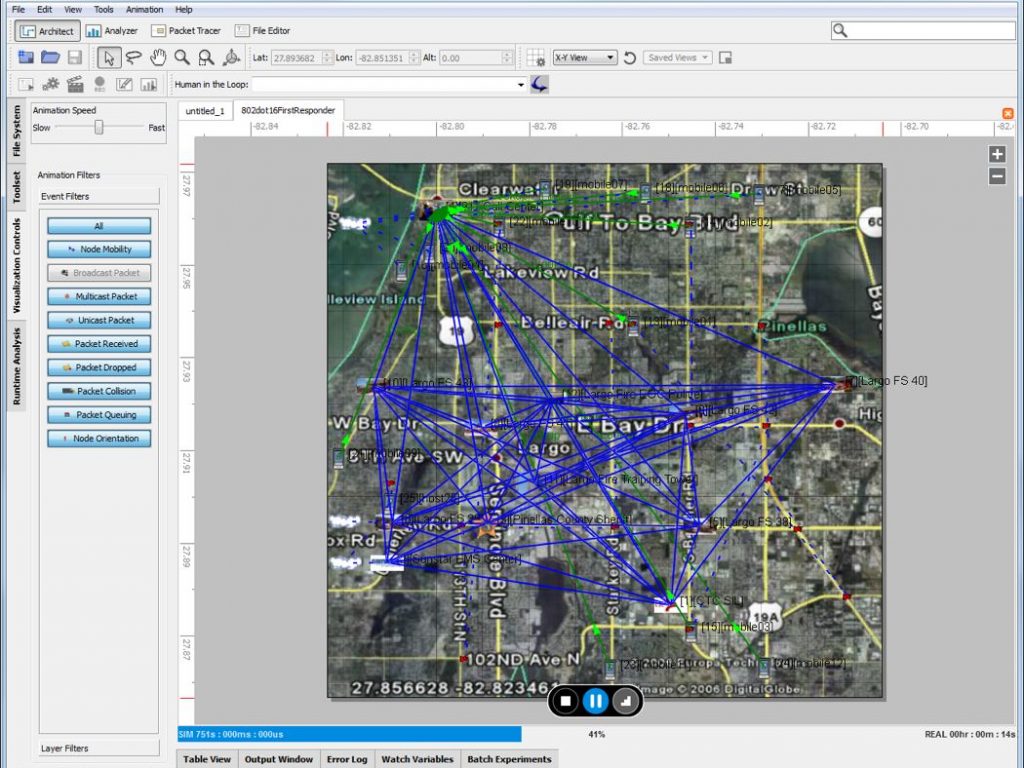
Task: Expand the Saved Views dropdown
Action: coord(677,58)
